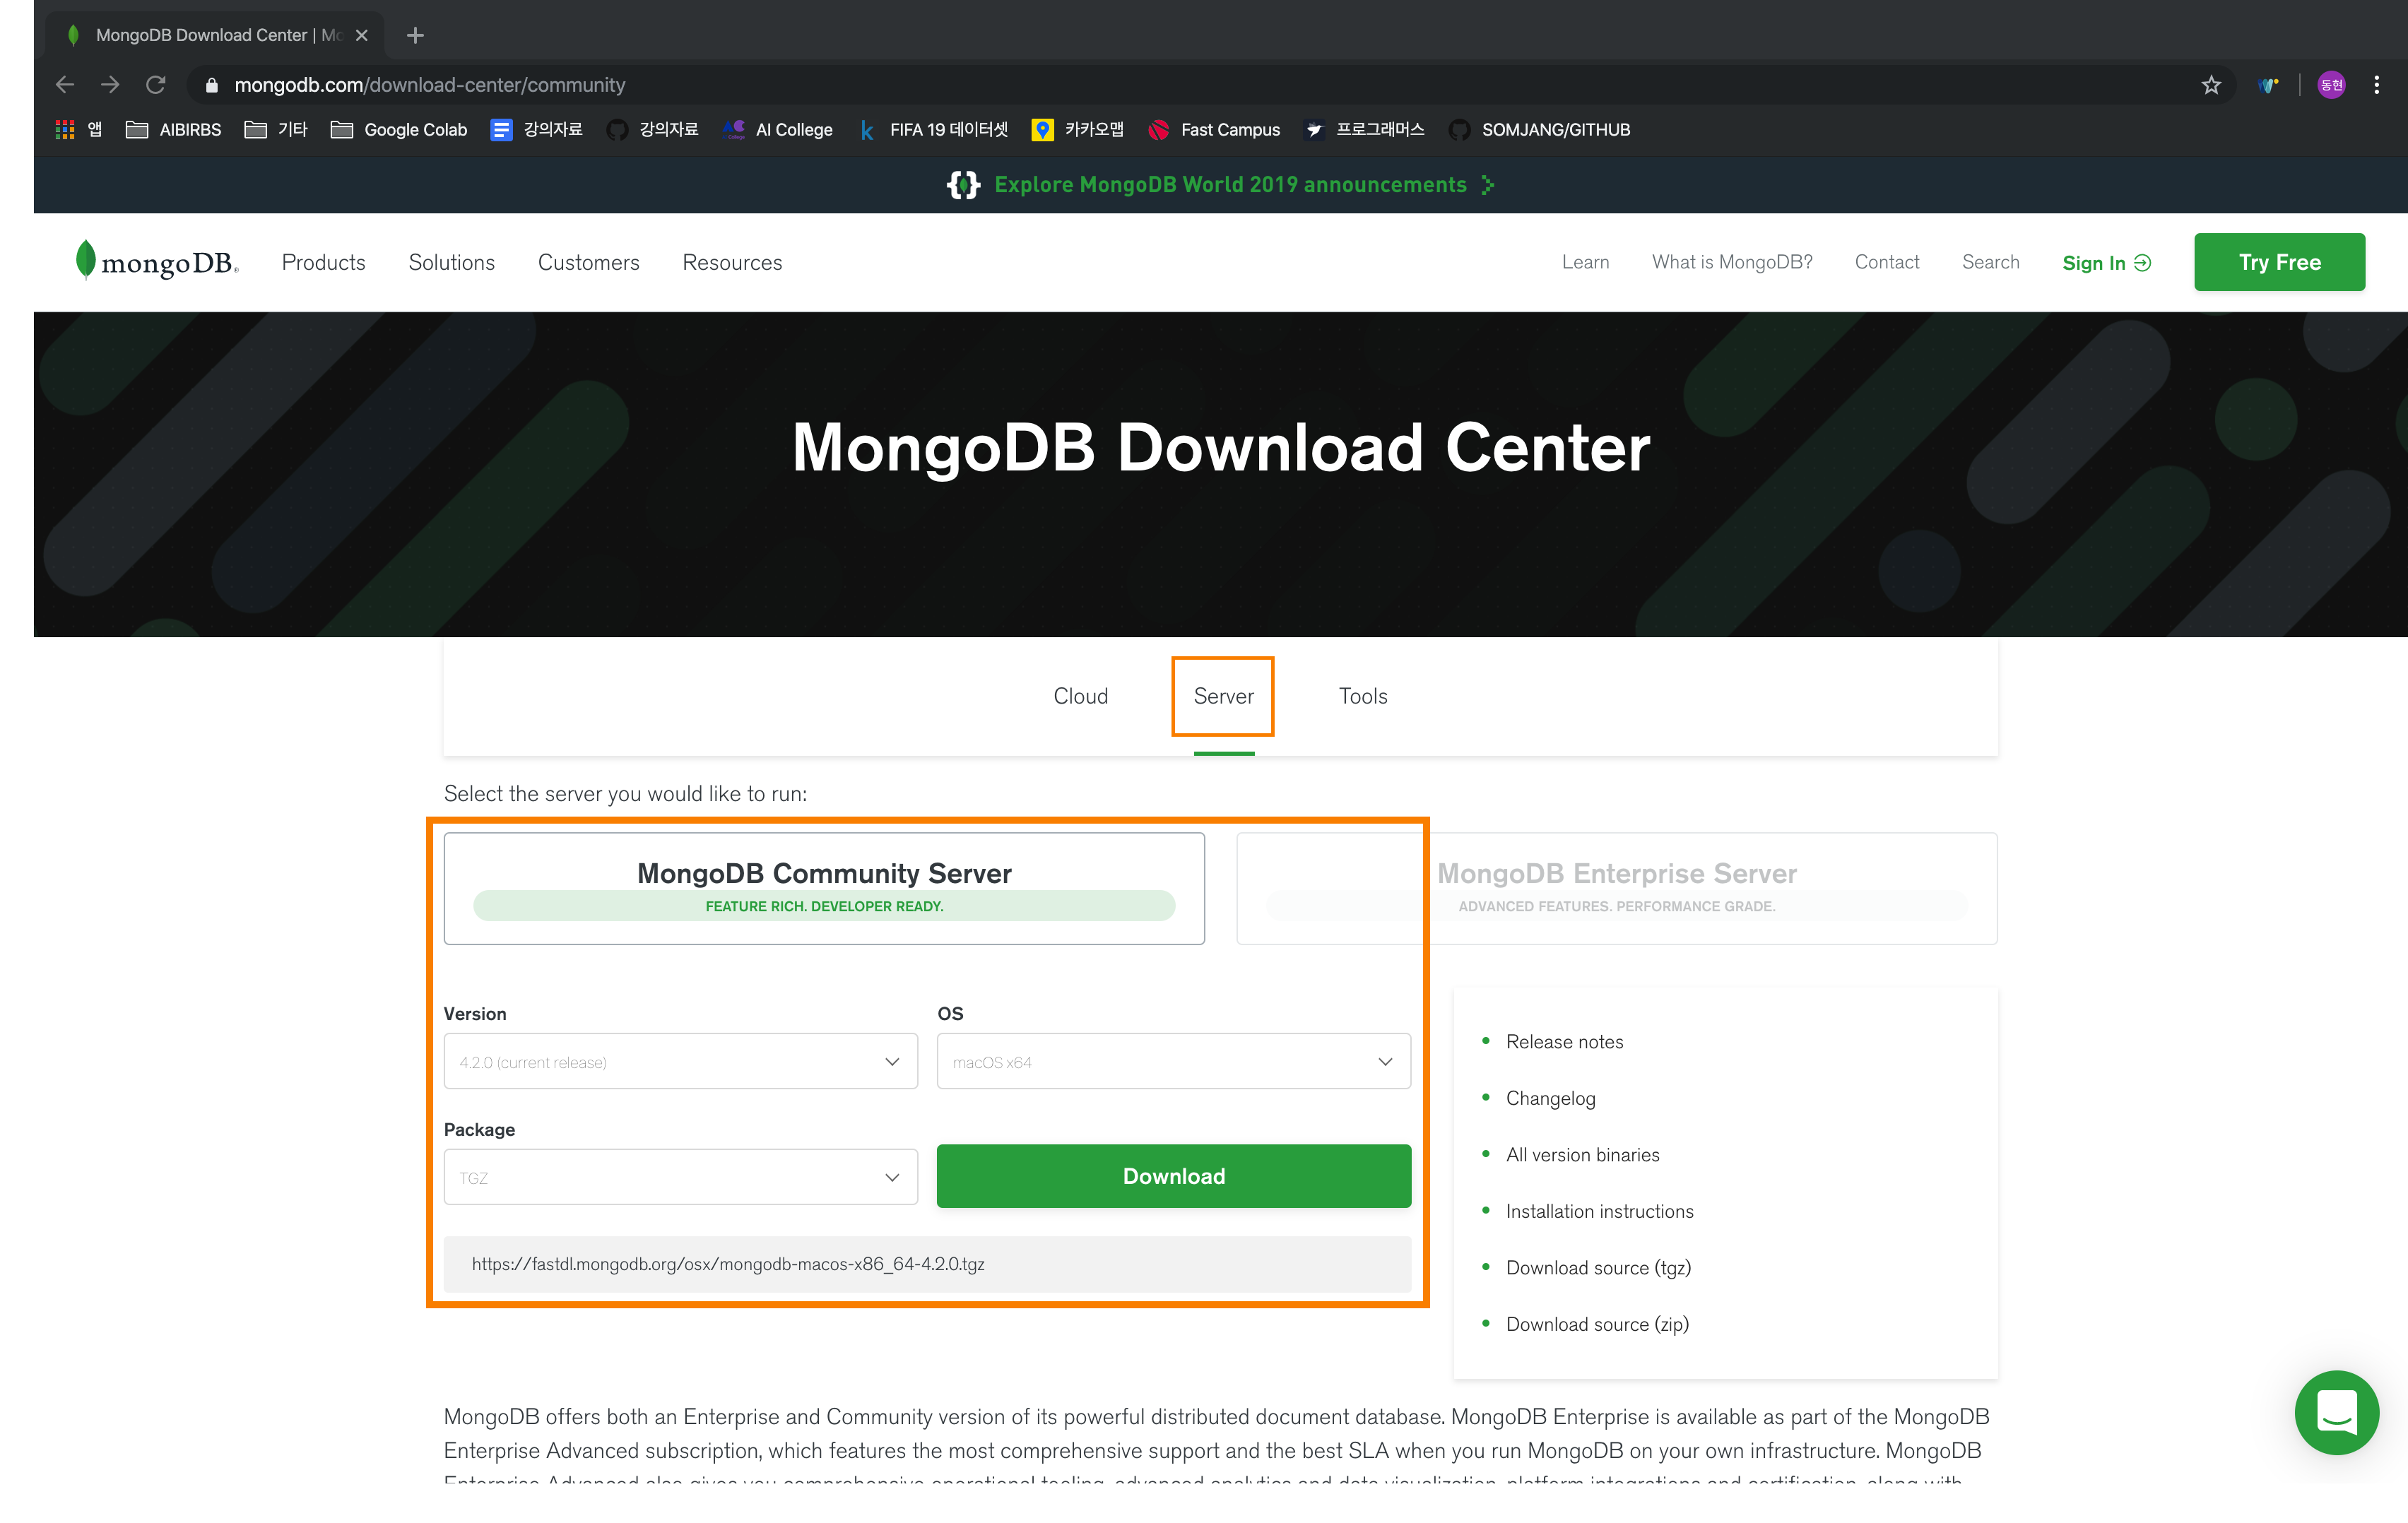Open the 카카오맵 bookmark
2408x1523 pixels.
click(1077, 130)
